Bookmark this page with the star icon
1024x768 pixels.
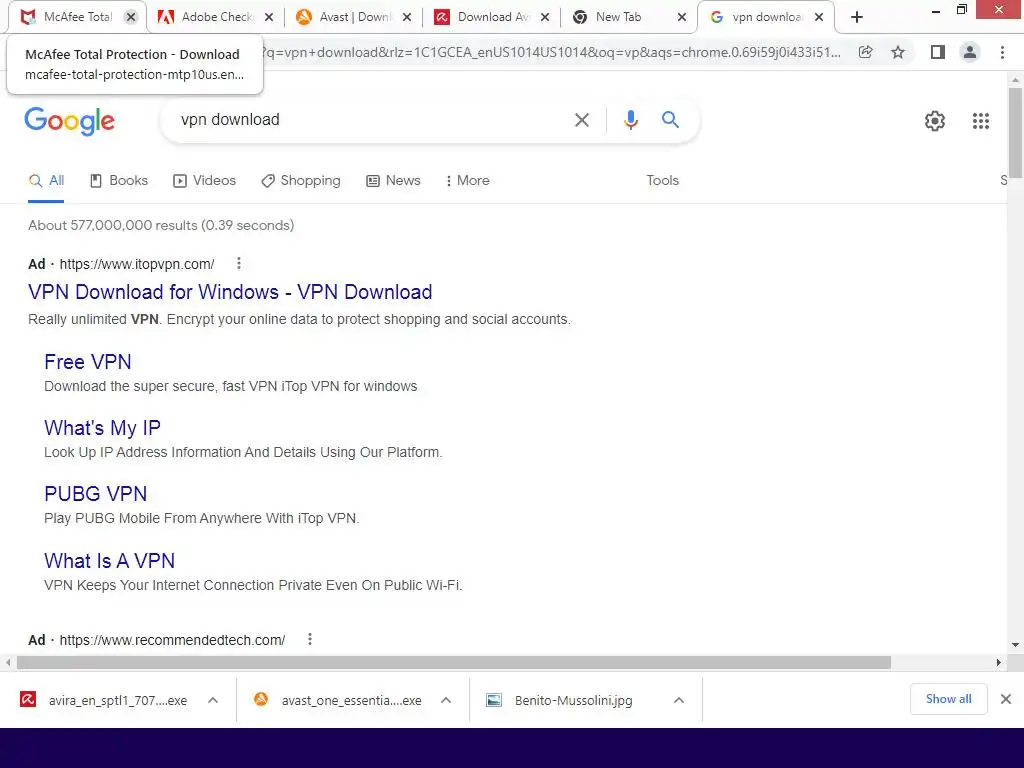tap(898, 52)
